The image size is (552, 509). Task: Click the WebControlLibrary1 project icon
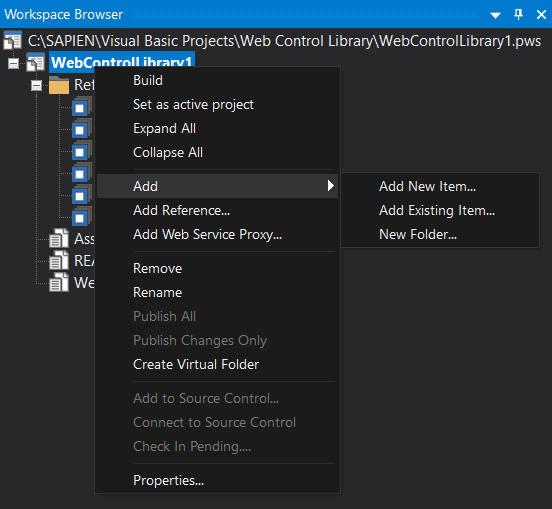36,62
